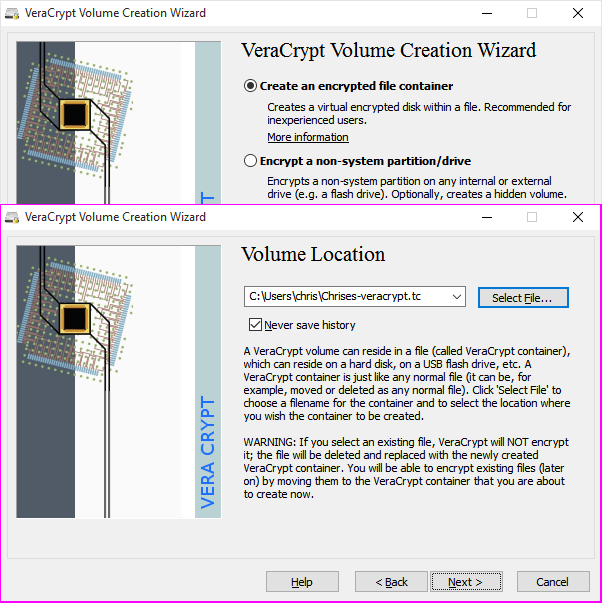The height and width of the screenshot is (604, 602).
Task: Click the Help button
Action: [301, 582]
